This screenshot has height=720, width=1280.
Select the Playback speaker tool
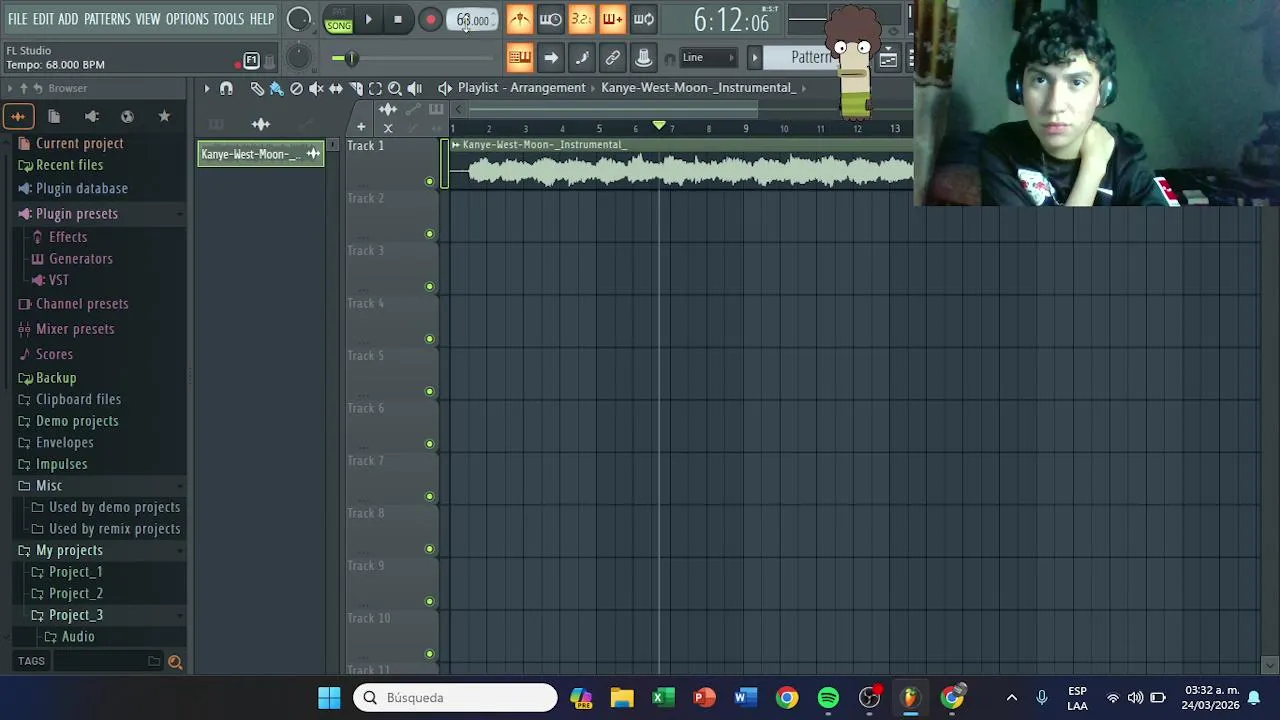[x=414, y=88]
